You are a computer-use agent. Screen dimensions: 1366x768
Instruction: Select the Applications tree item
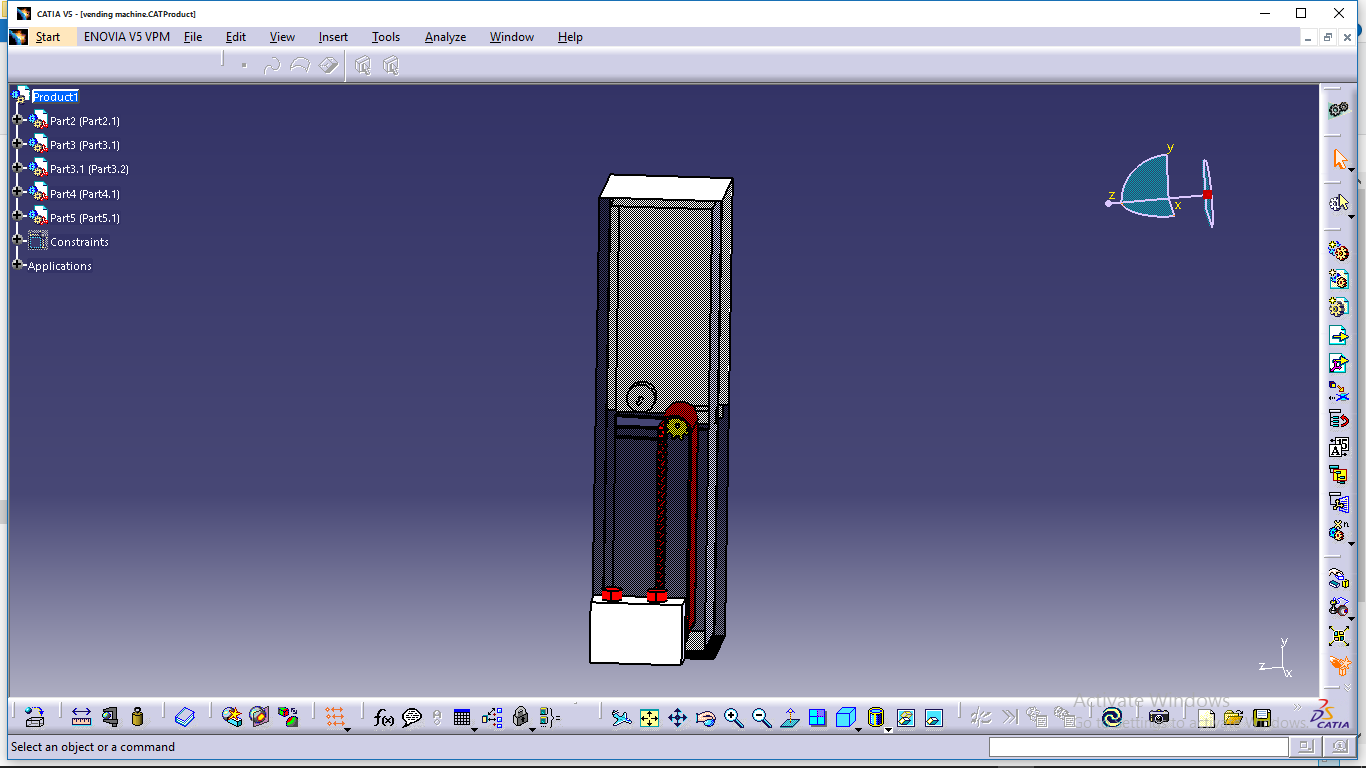[x=60, y=266]
